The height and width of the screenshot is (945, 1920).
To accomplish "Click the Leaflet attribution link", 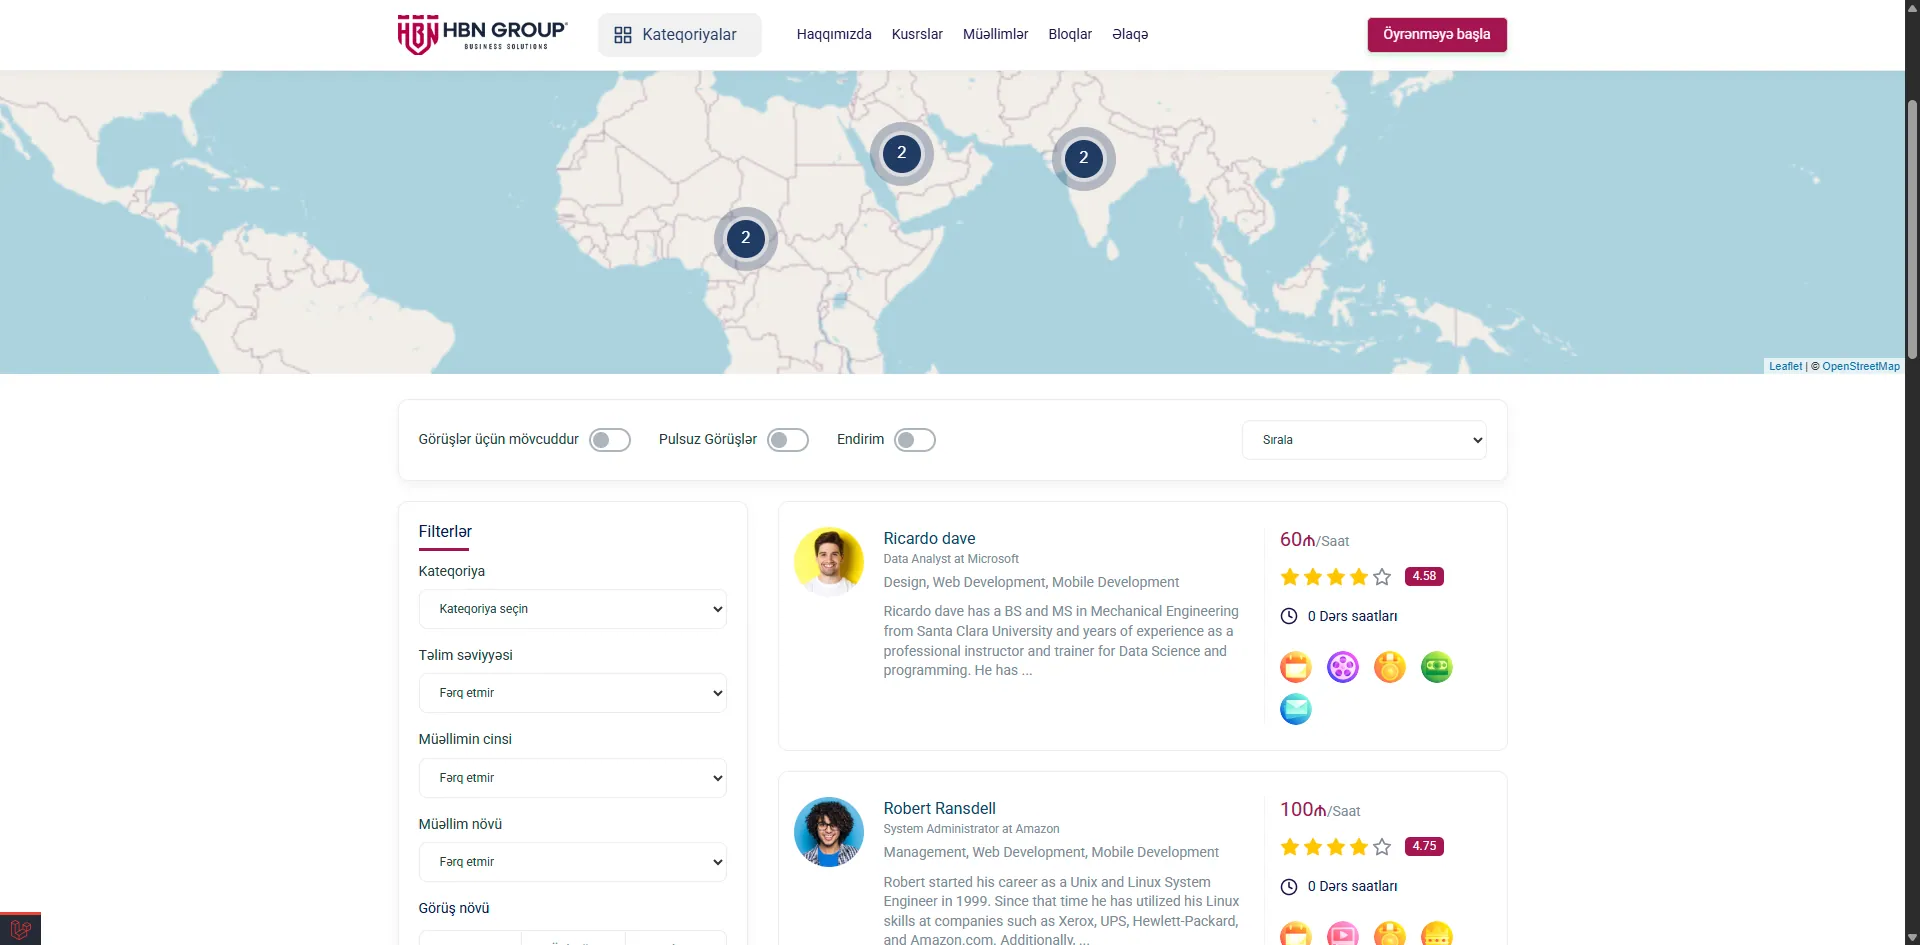I will [x=1785, y=366].
